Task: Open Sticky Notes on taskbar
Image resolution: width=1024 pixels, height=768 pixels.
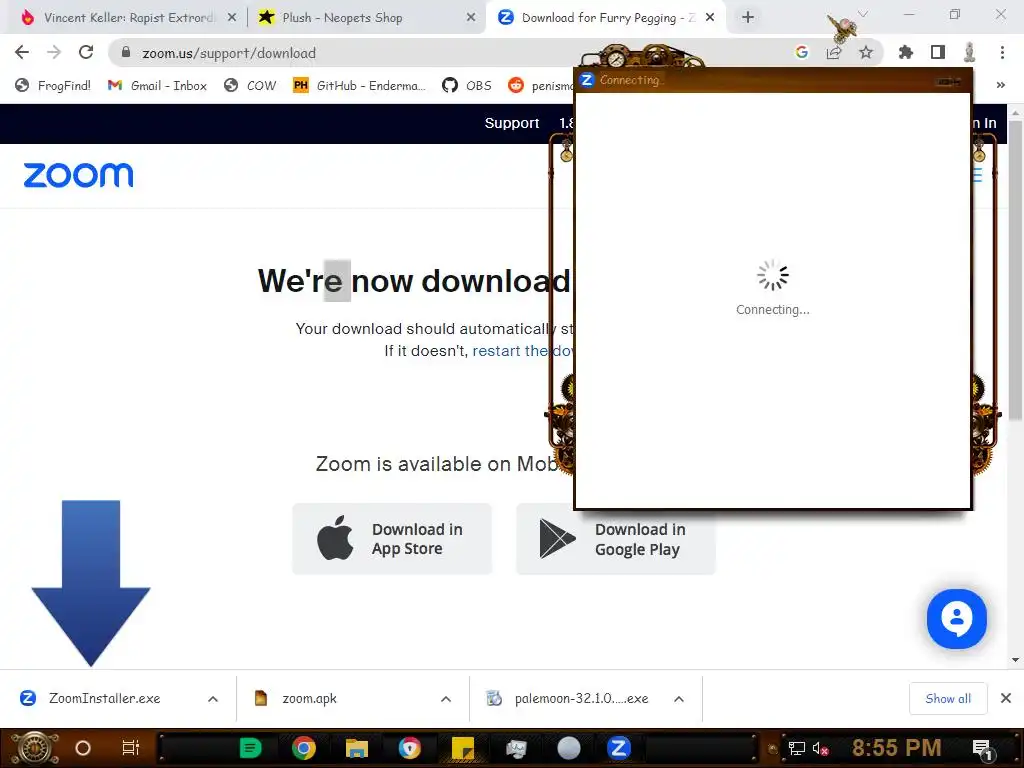Action: [x=463, y=748]
